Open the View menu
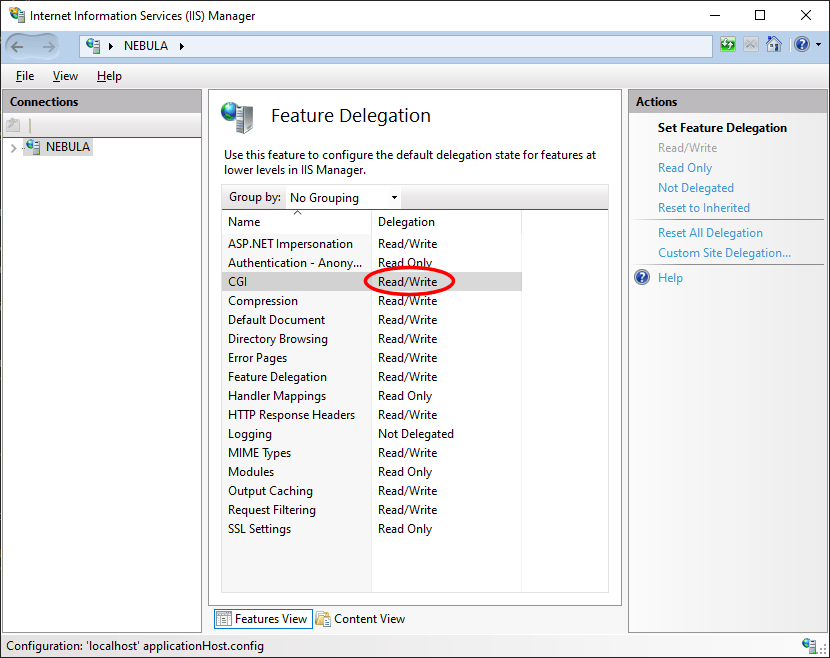This screenshot has width=830, height=658. [65, 76]
